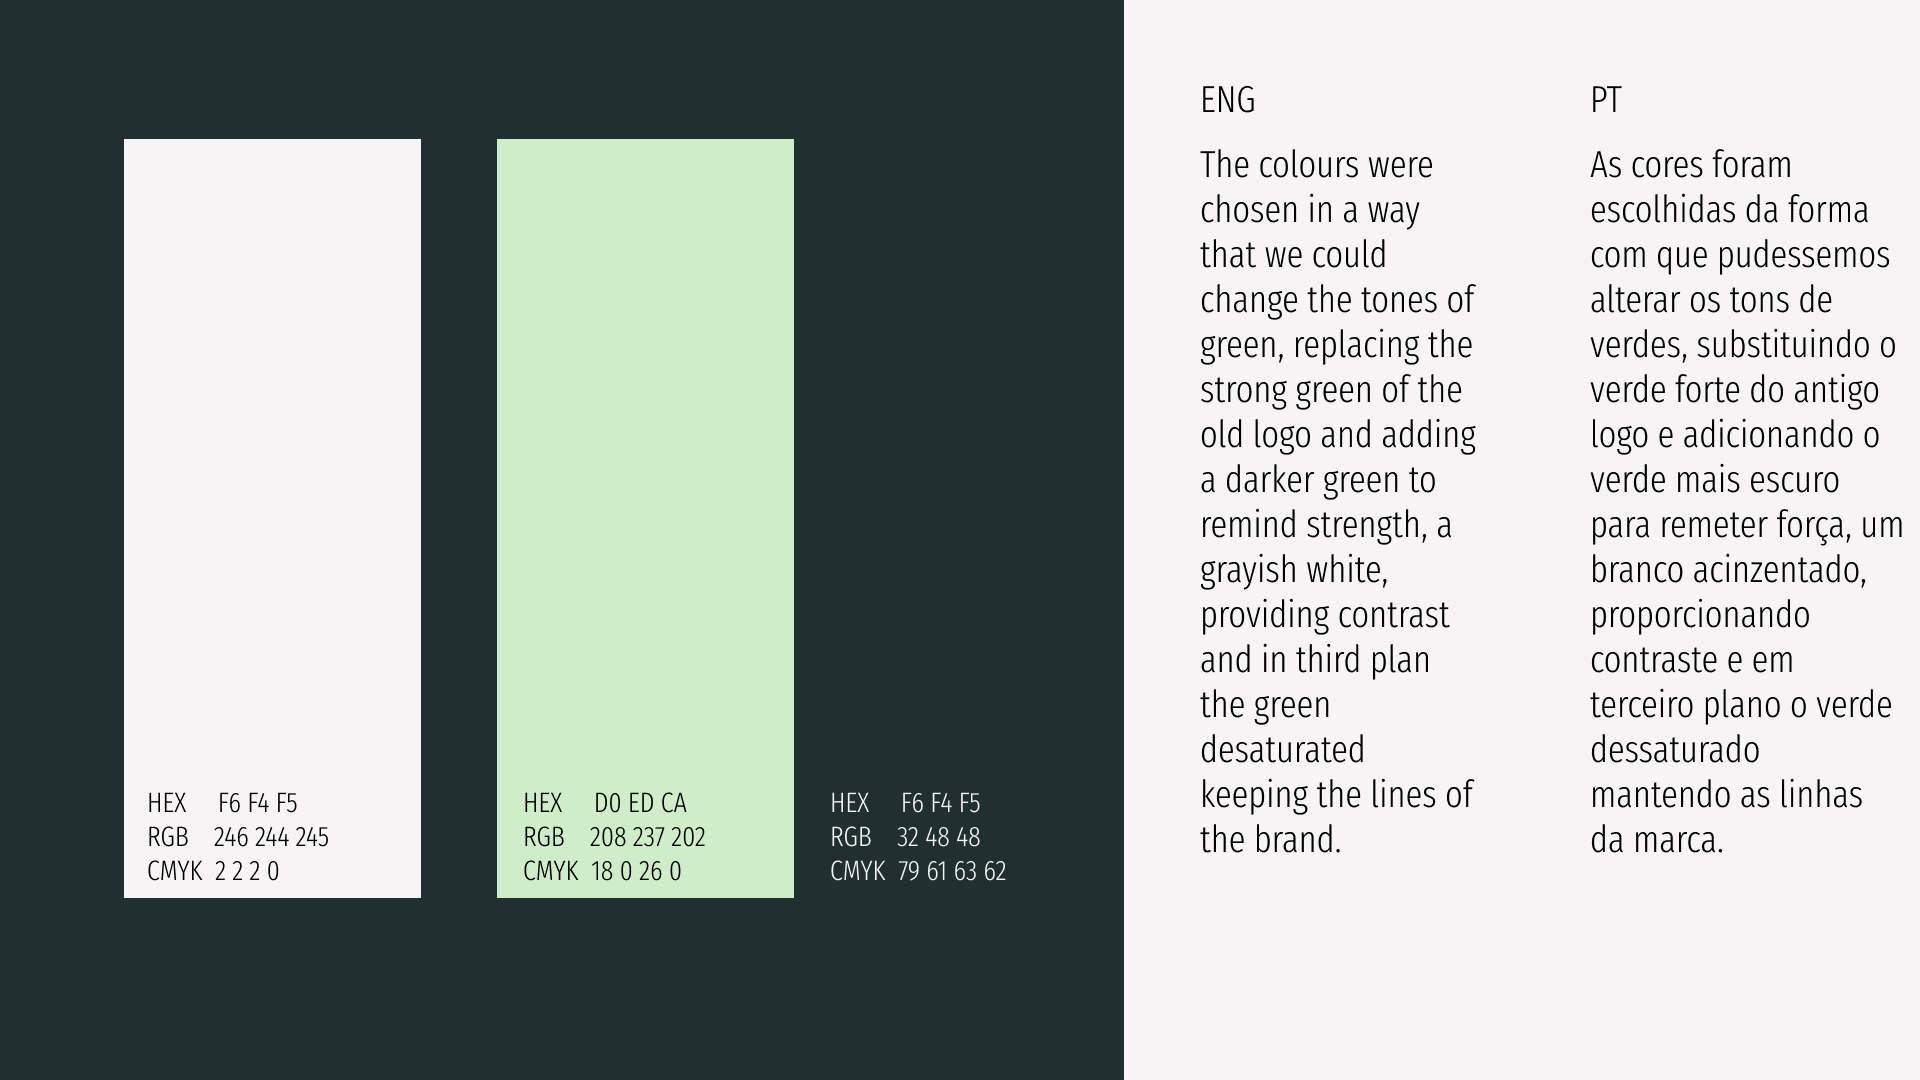Screen dimensions: 1920x1080
Task: Select the RGB 208 237 202 text
Action: point(614,837)
